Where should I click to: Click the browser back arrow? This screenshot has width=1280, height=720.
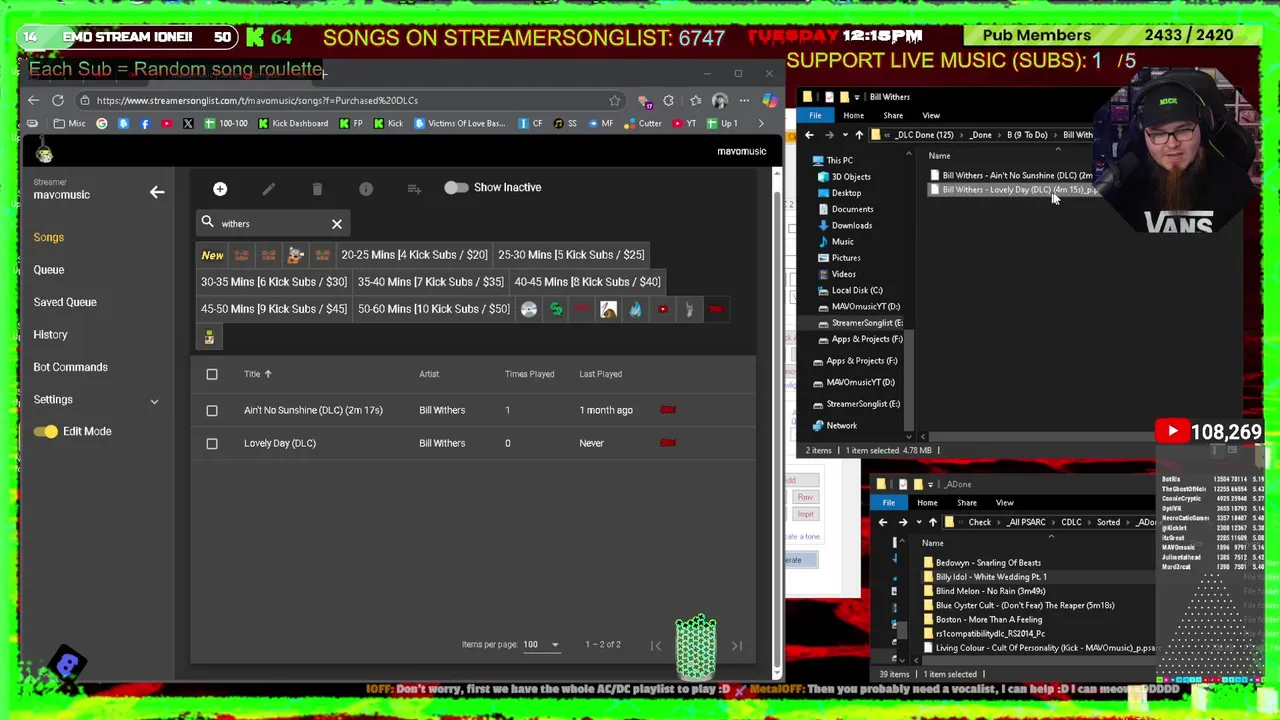tap(33, 100)
